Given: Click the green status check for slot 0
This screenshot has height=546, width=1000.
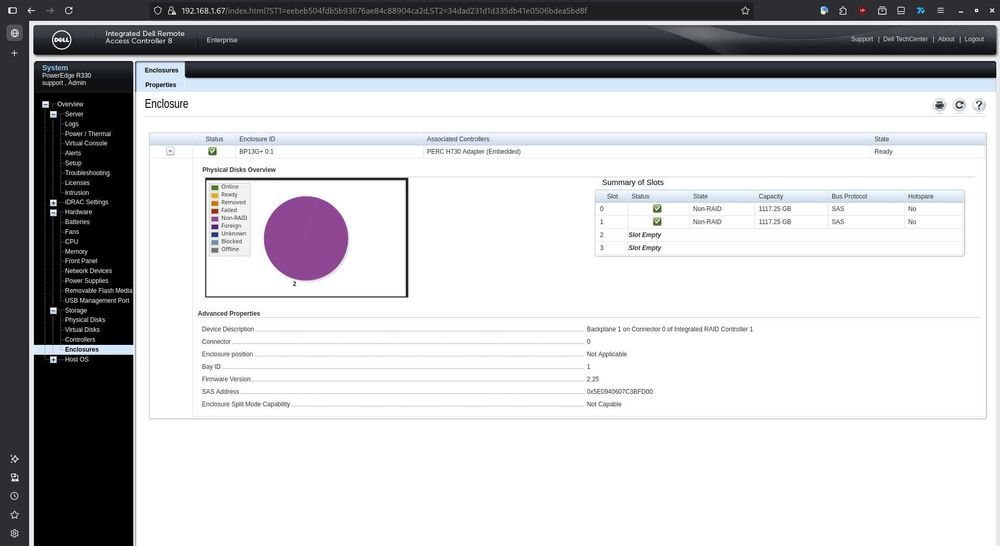Looking at the screenshot, I should 657,209.
